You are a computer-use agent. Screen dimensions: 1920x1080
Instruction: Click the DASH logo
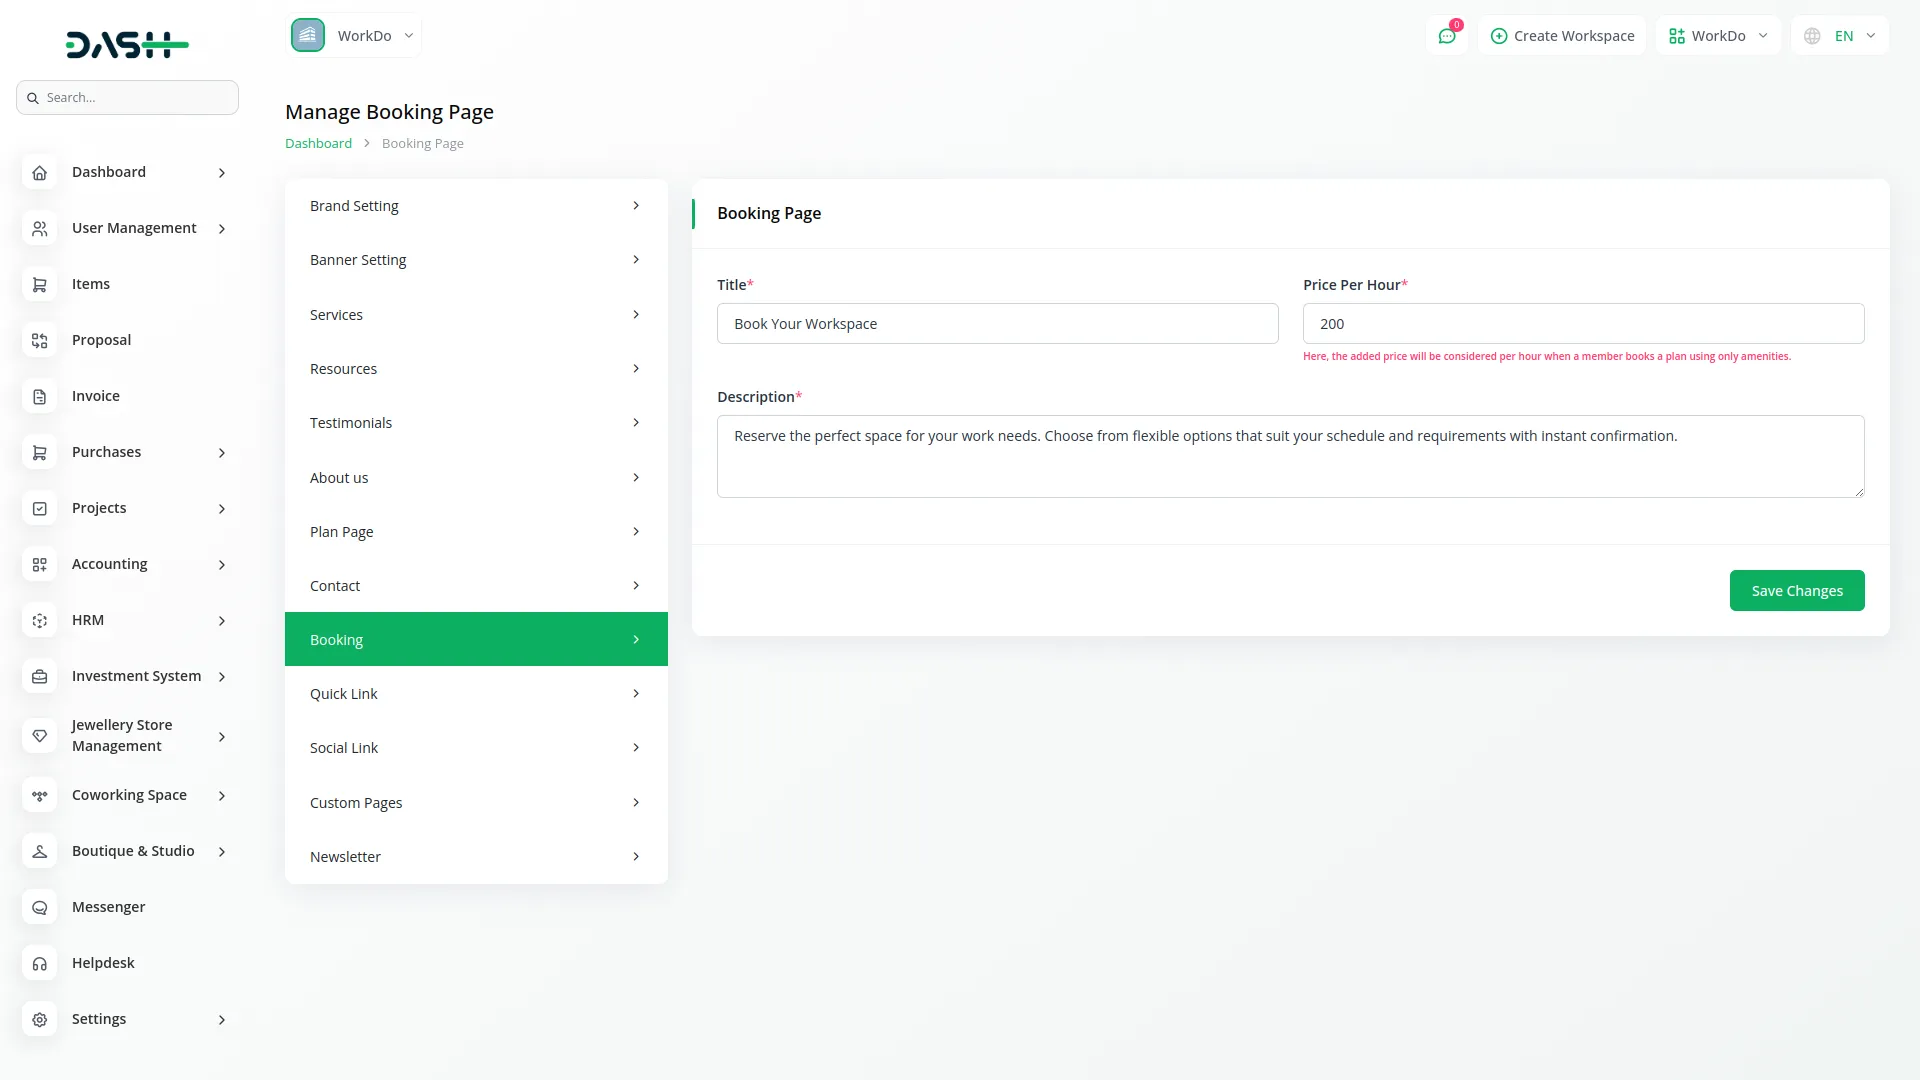(127, 44)
